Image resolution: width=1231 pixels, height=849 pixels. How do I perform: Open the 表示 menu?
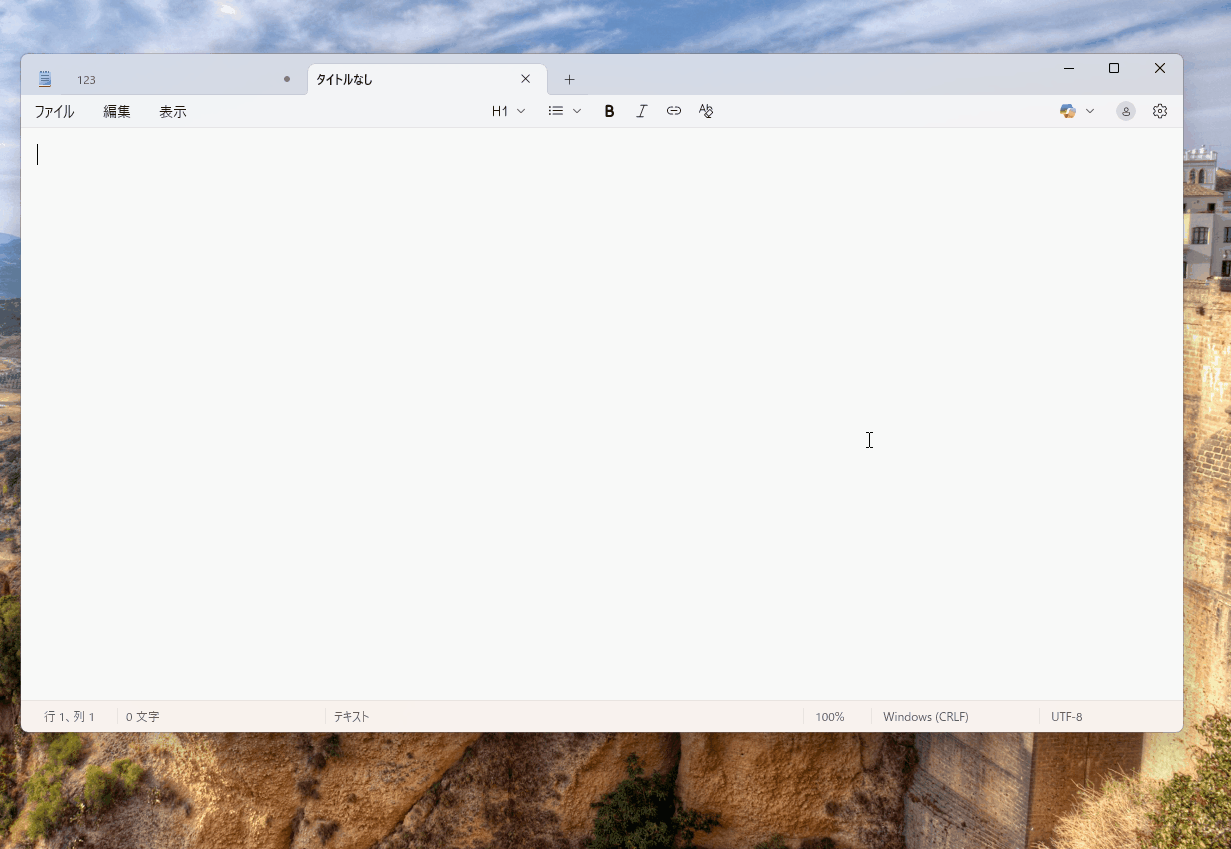click(x=173, y=112)
